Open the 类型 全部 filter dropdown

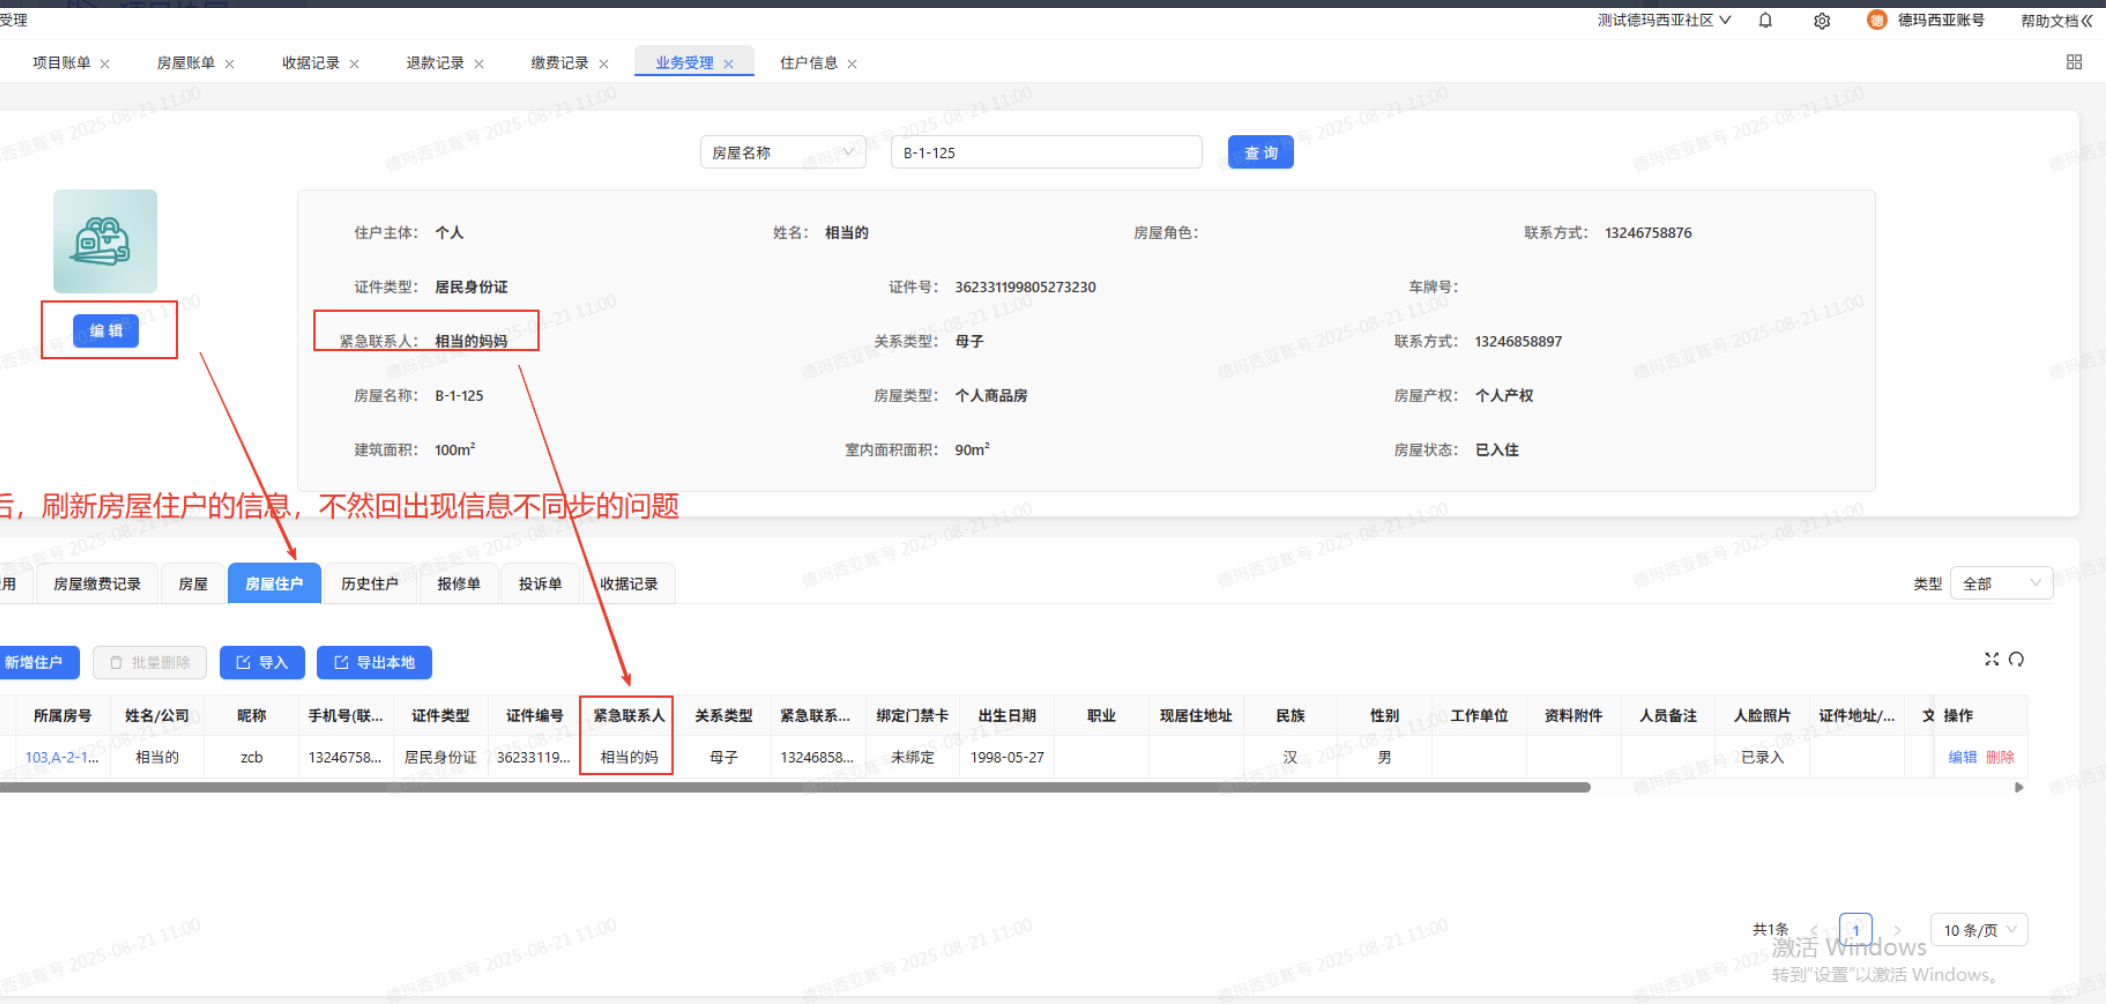pyautogui.click(x=2000, y=584)
